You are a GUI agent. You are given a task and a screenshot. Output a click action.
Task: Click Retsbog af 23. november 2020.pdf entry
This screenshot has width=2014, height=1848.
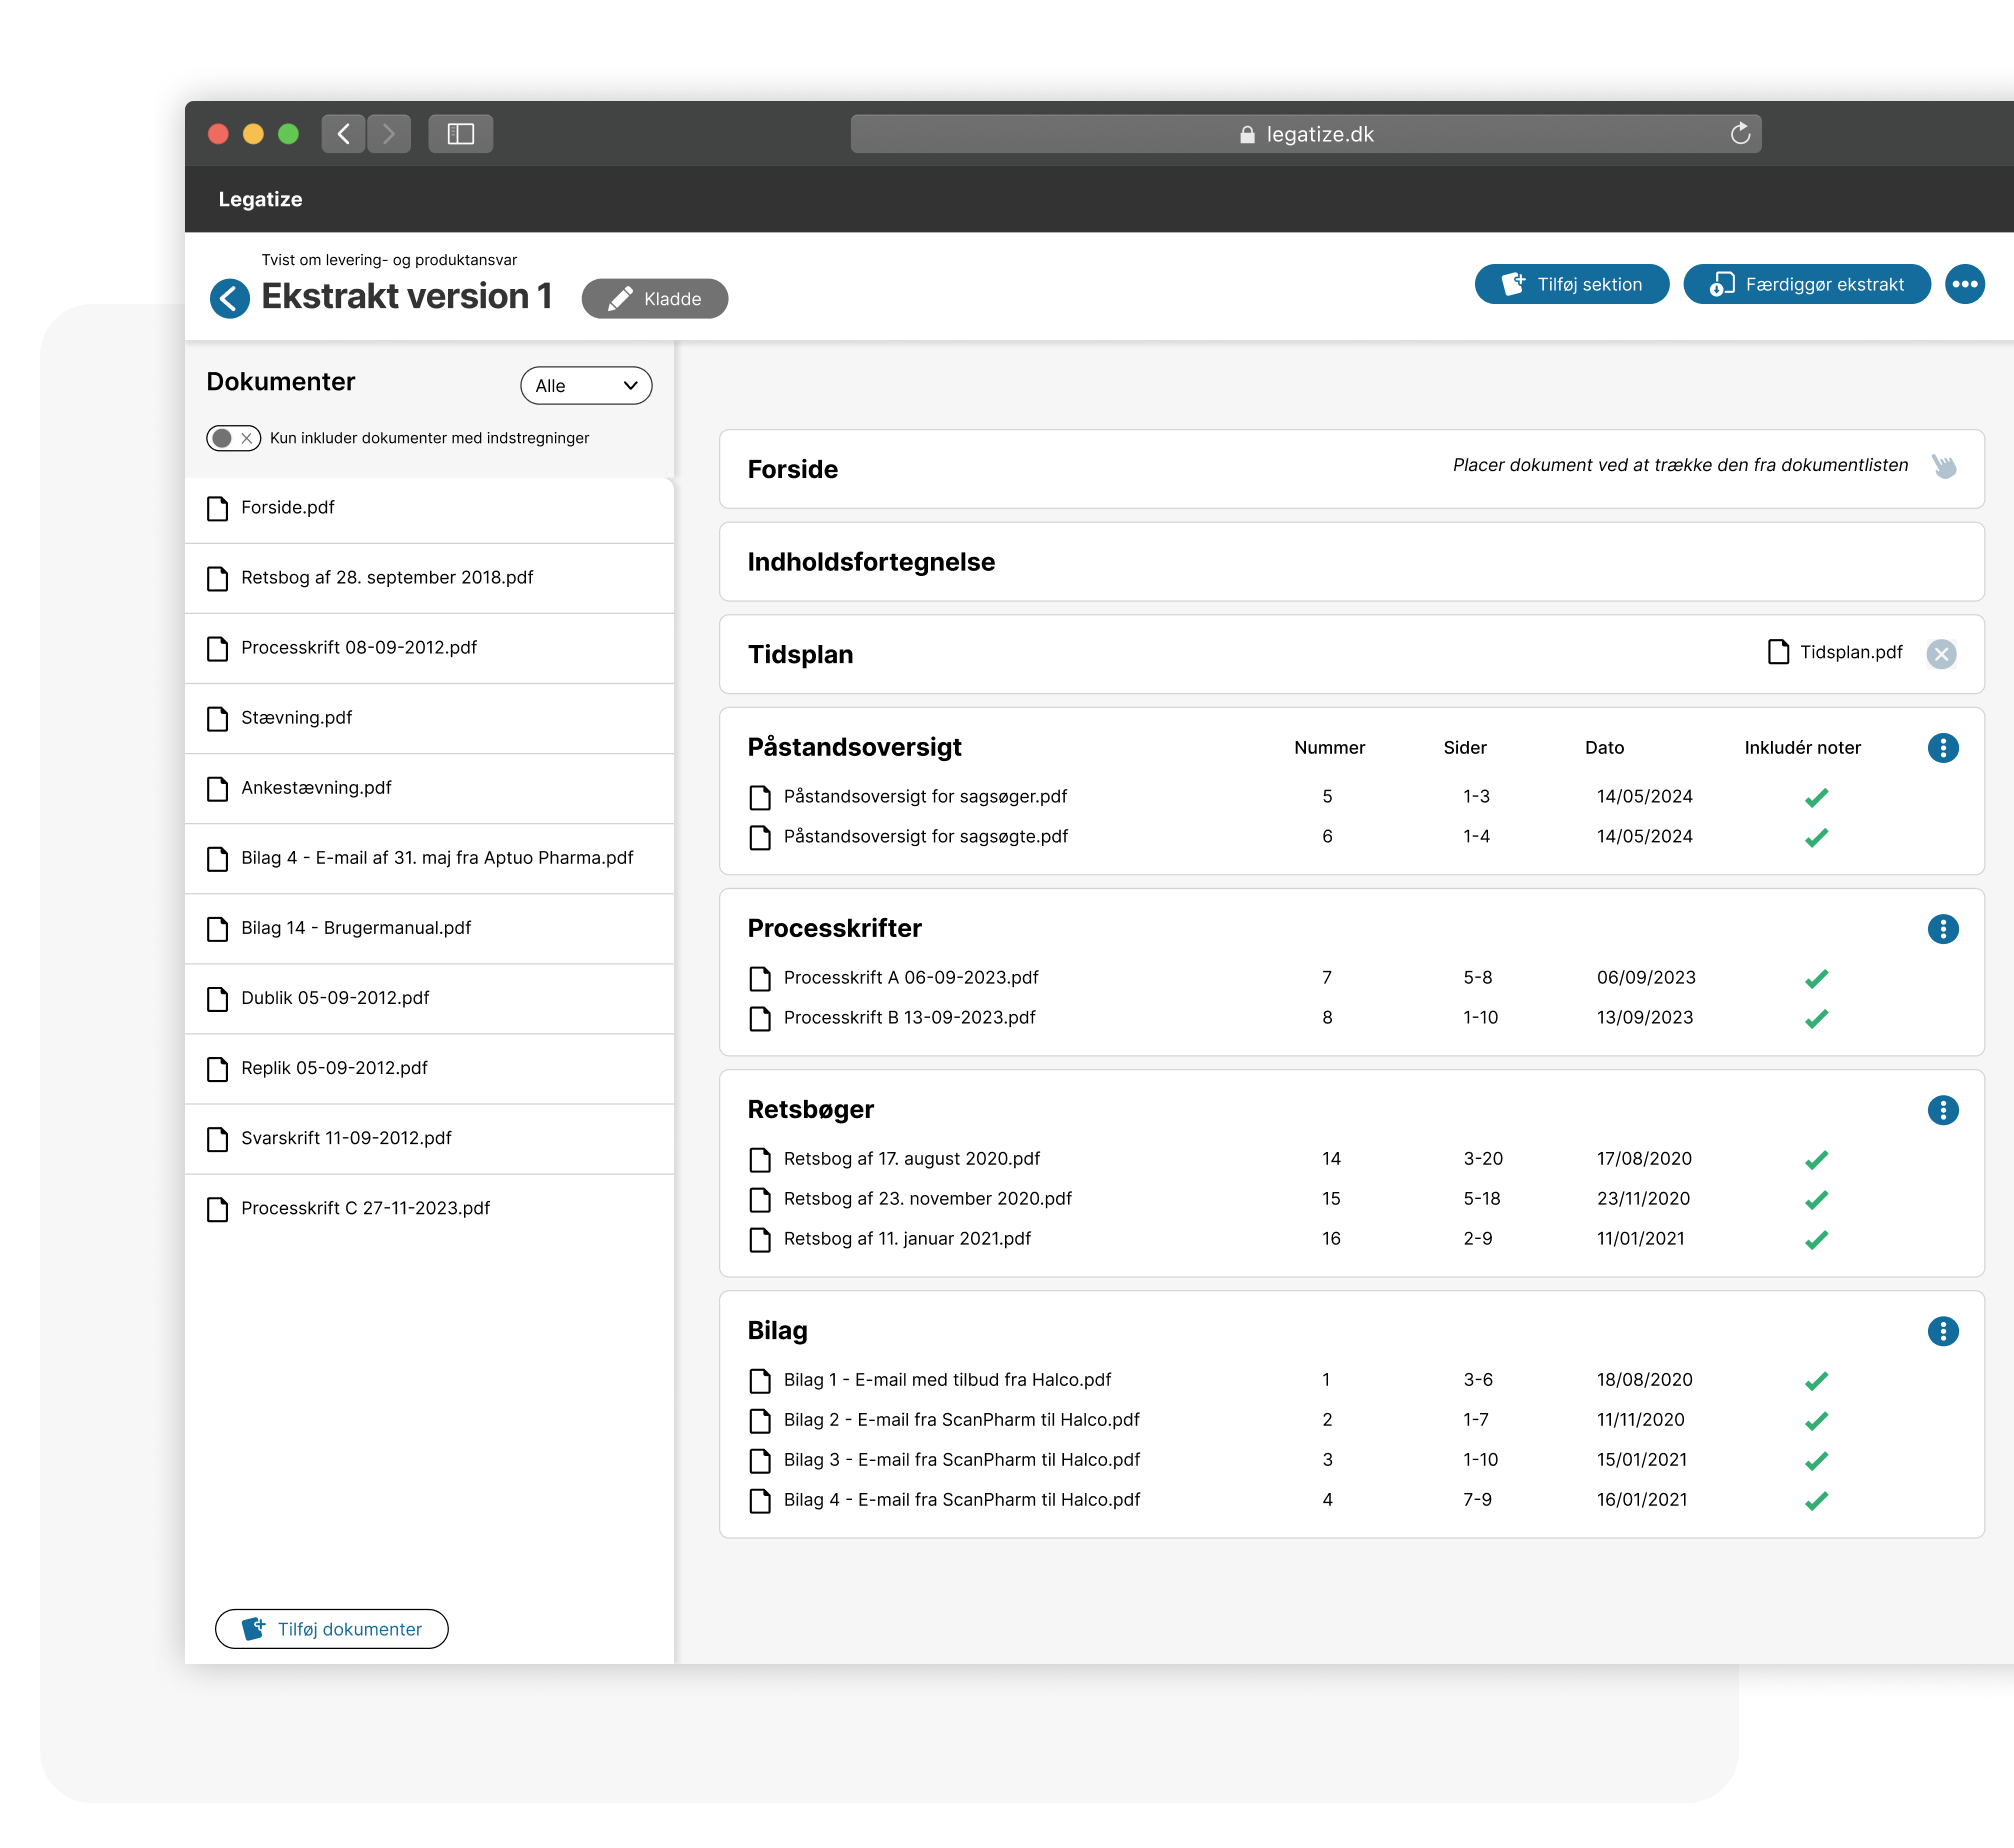point(928,1198)
